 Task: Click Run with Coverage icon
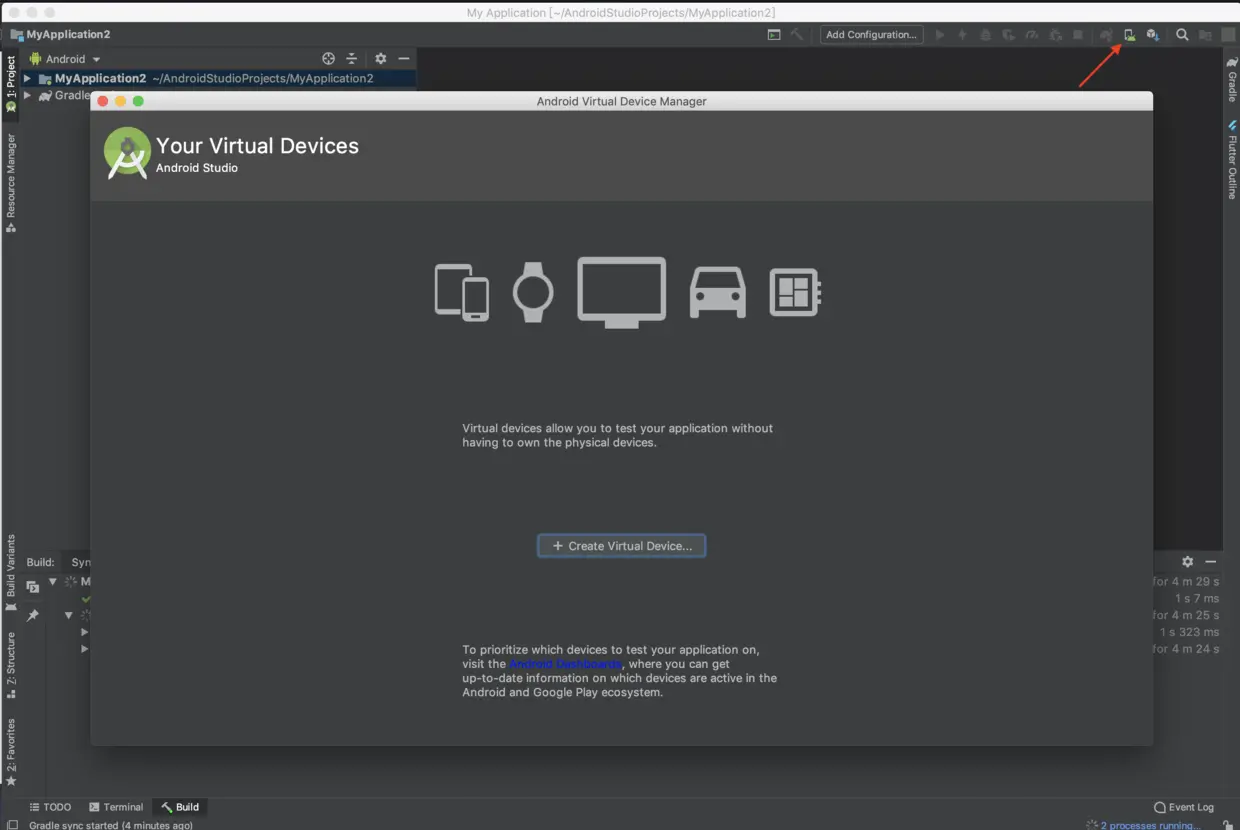pyautogui.click(x=1008, y=35)
